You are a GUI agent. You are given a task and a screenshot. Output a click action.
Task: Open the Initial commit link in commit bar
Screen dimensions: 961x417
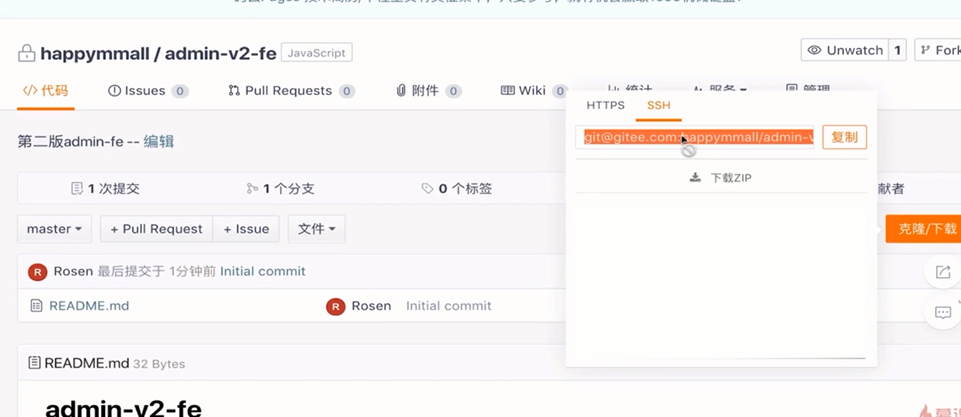[x=262, y=271]
